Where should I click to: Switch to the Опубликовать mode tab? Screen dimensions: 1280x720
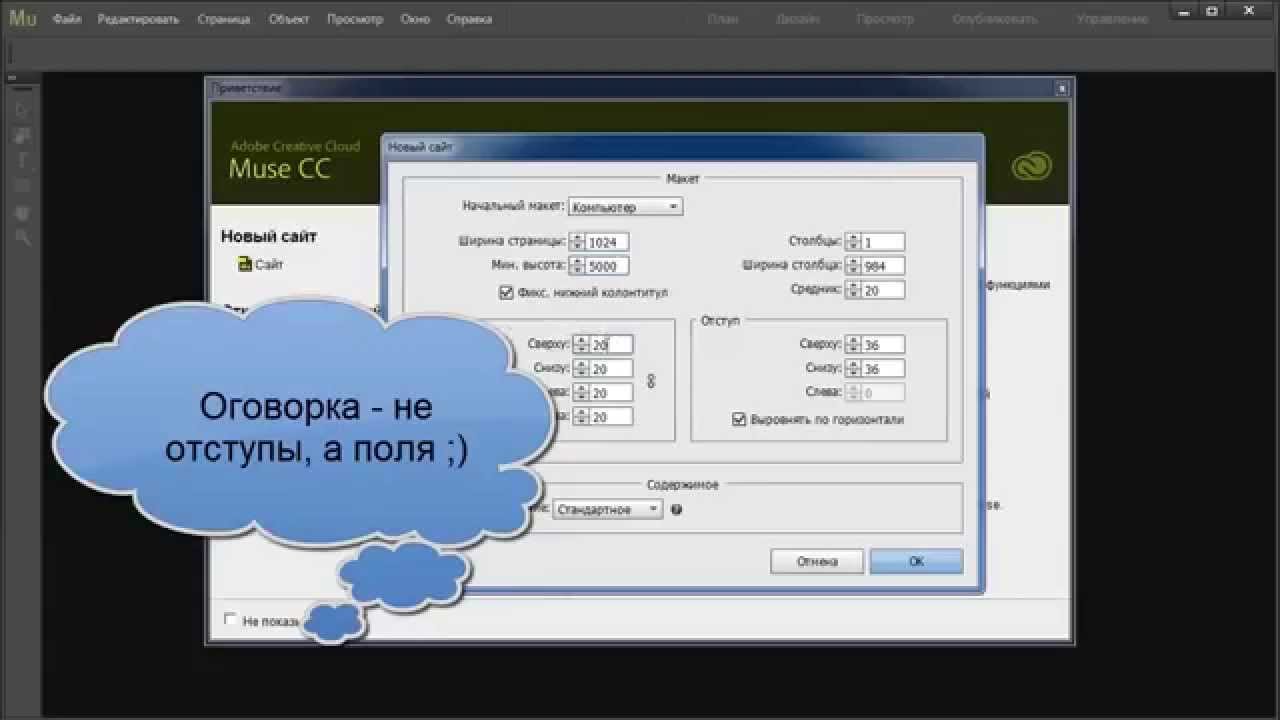point(994,19)
